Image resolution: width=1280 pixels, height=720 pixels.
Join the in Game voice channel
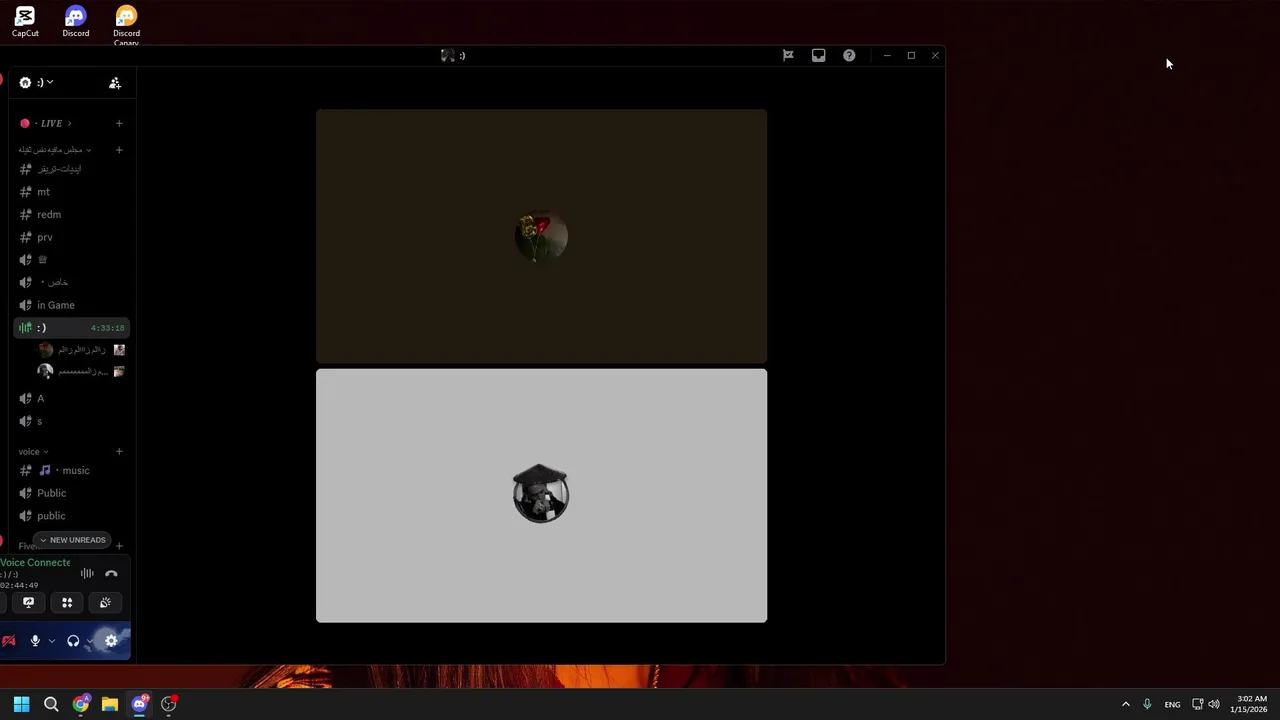pos(70,305)
